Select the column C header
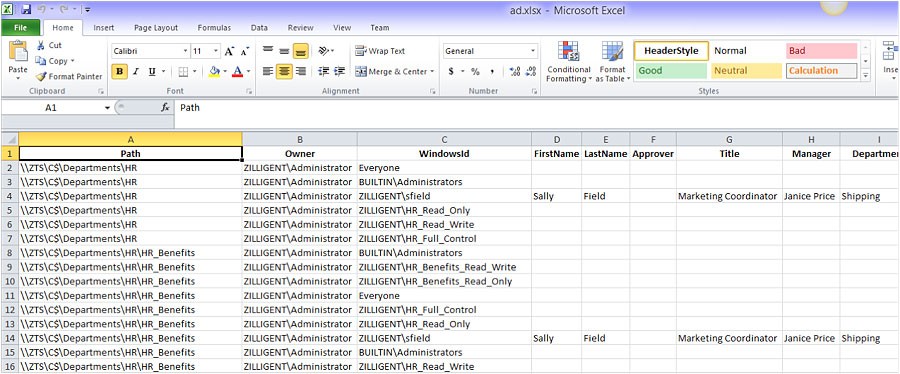900x374 pixels. pyautogui.click(x=444, y=139)
